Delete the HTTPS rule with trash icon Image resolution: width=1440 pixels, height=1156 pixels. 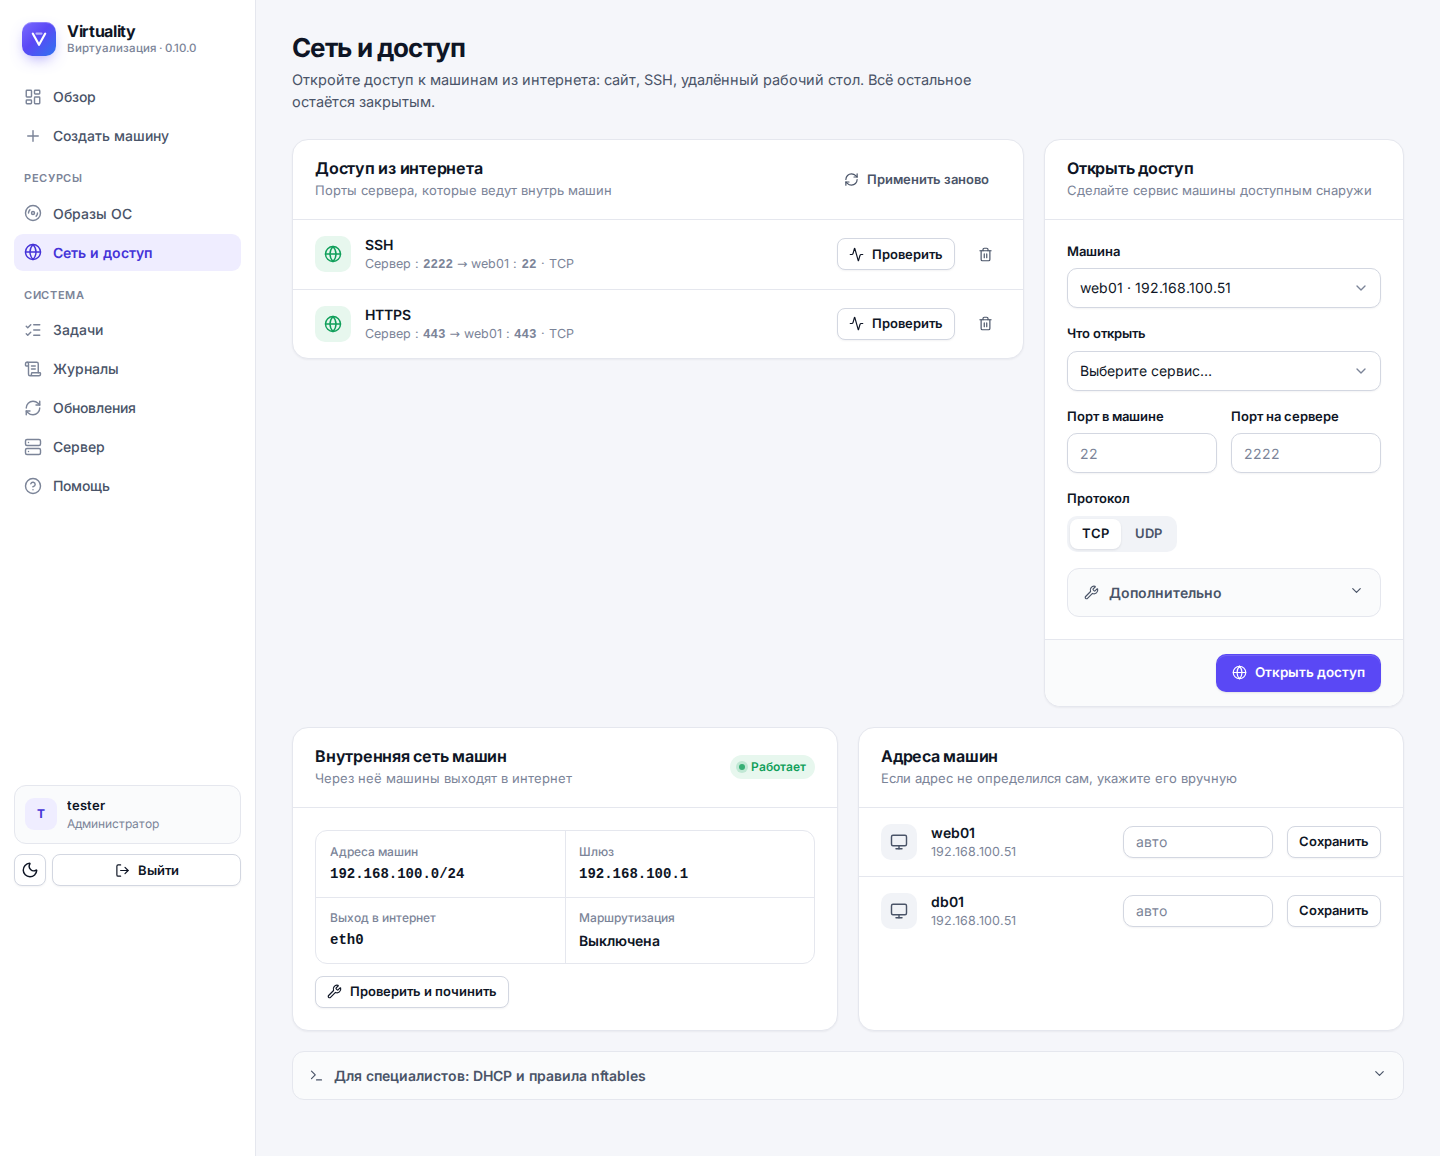985,324
